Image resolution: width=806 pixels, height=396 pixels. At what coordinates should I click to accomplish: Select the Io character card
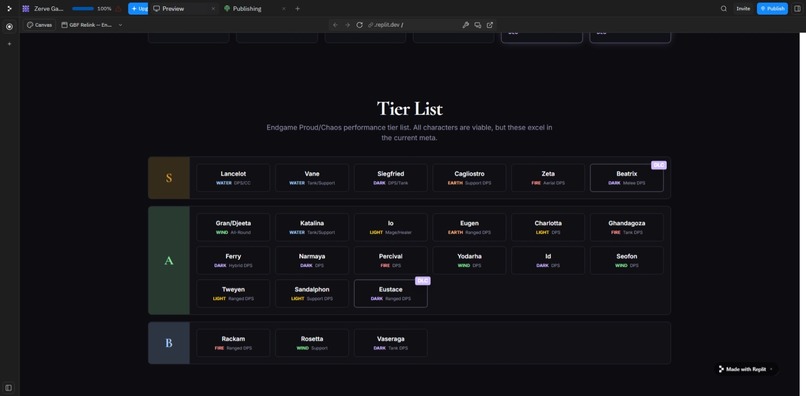pos(391,227)
